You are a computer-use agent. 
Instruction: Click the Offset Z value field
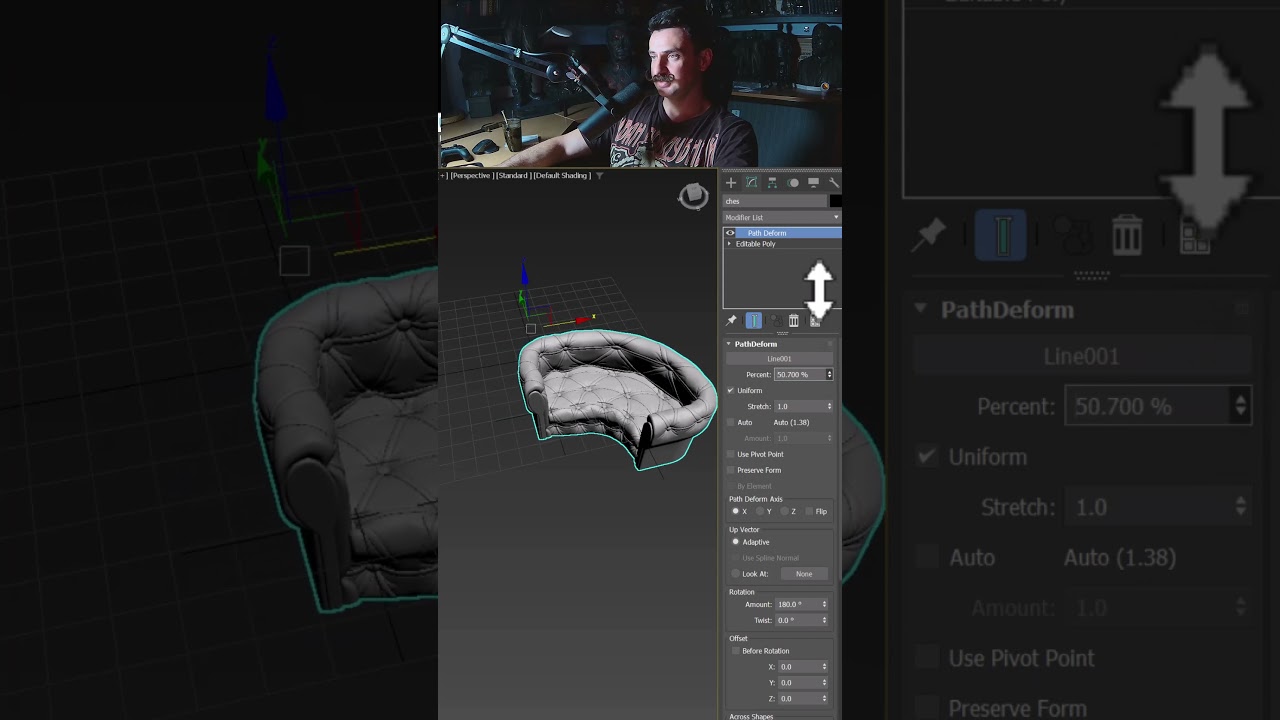(799, 698)
